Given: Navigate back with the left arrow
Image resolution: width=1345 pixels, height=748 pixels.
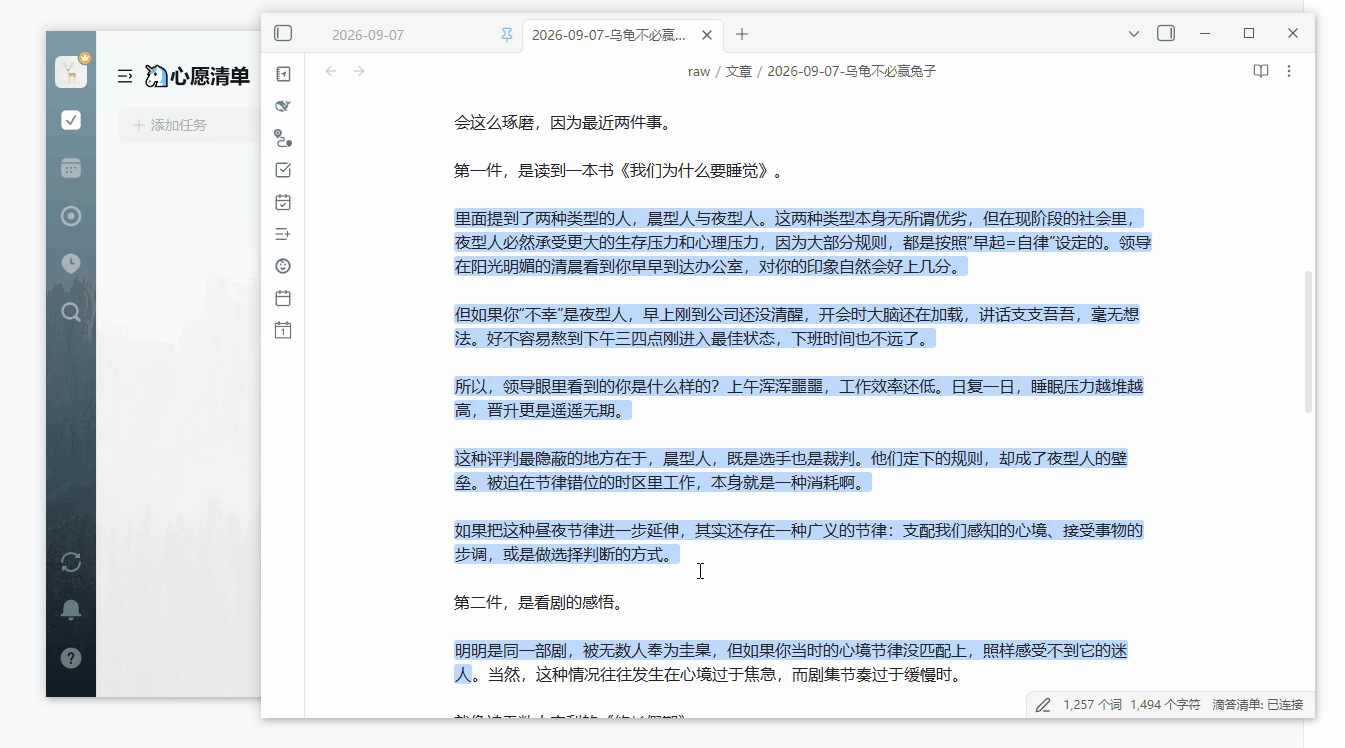Looking at the screenshot, I should [x=331, y=71].
